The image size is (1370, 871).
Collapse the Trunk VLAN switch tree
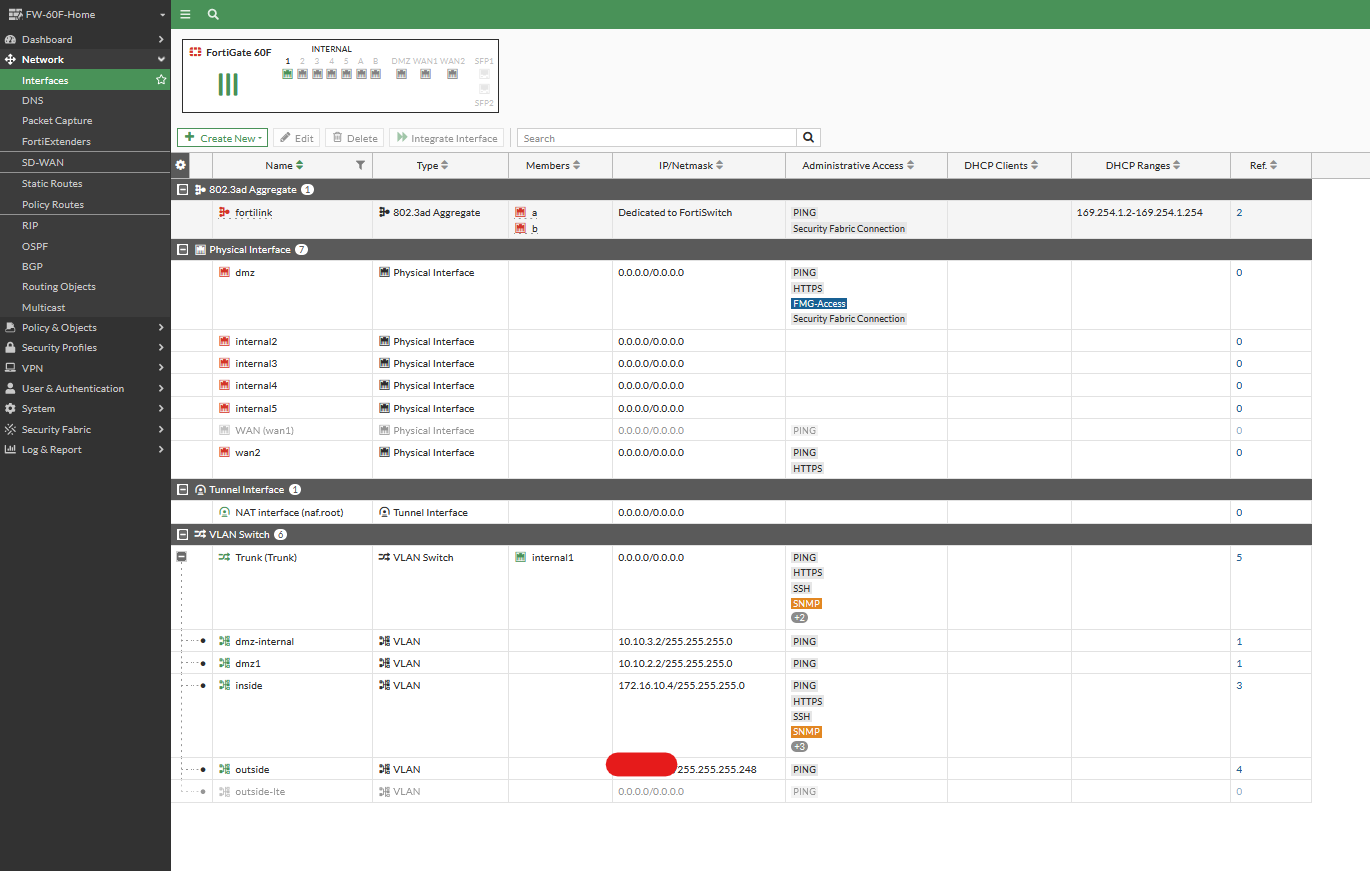click(x=181, y=557)
